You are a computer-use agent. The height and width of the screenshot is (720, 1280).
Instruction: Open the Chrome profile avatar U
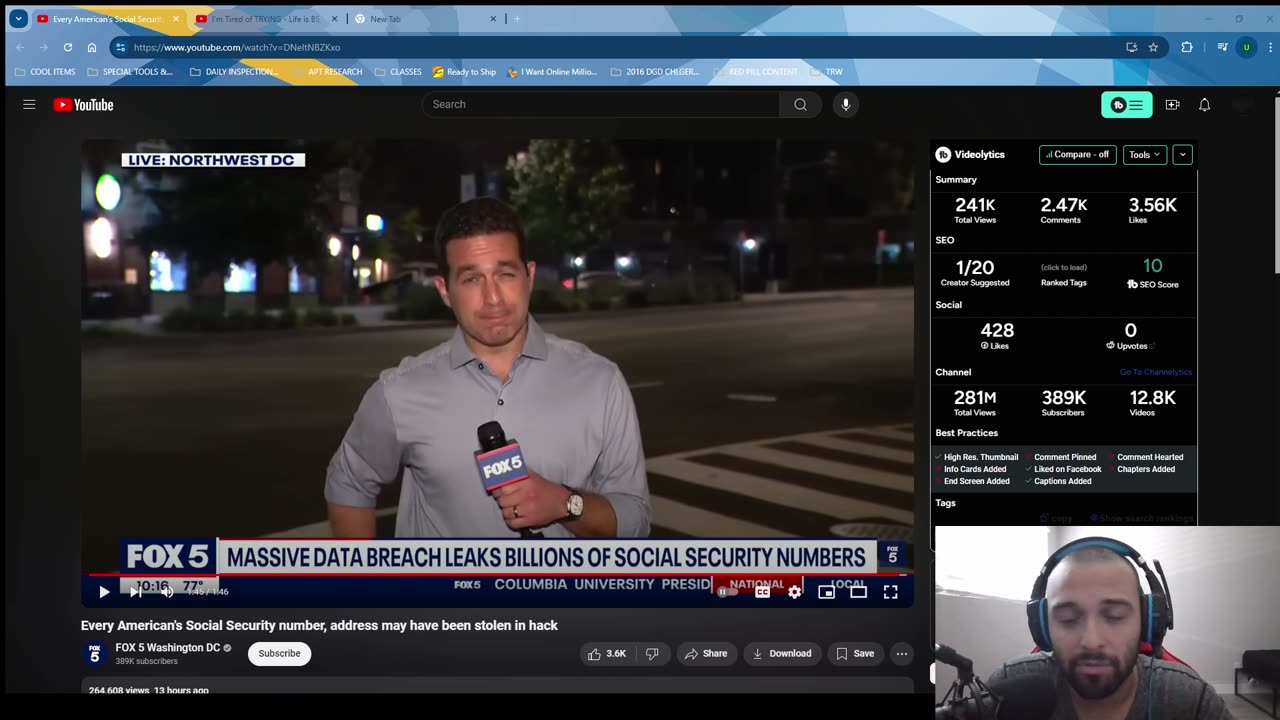1246,47
